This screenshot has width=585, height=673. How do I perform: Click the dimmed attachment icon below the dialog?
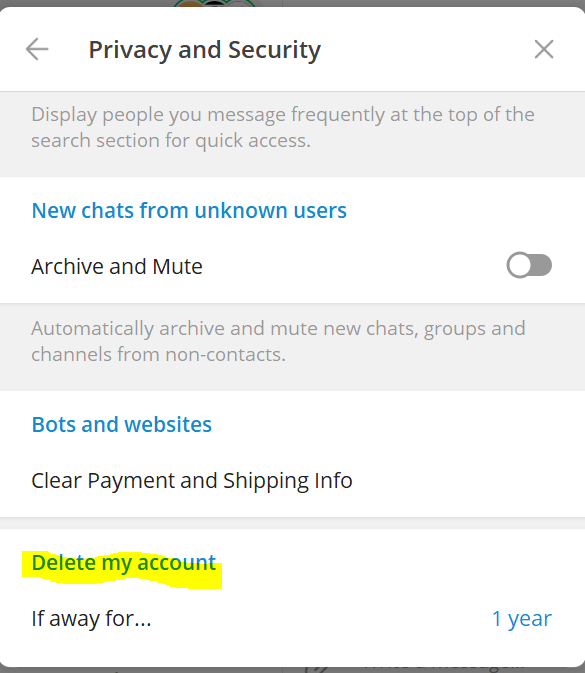[317, 670]
